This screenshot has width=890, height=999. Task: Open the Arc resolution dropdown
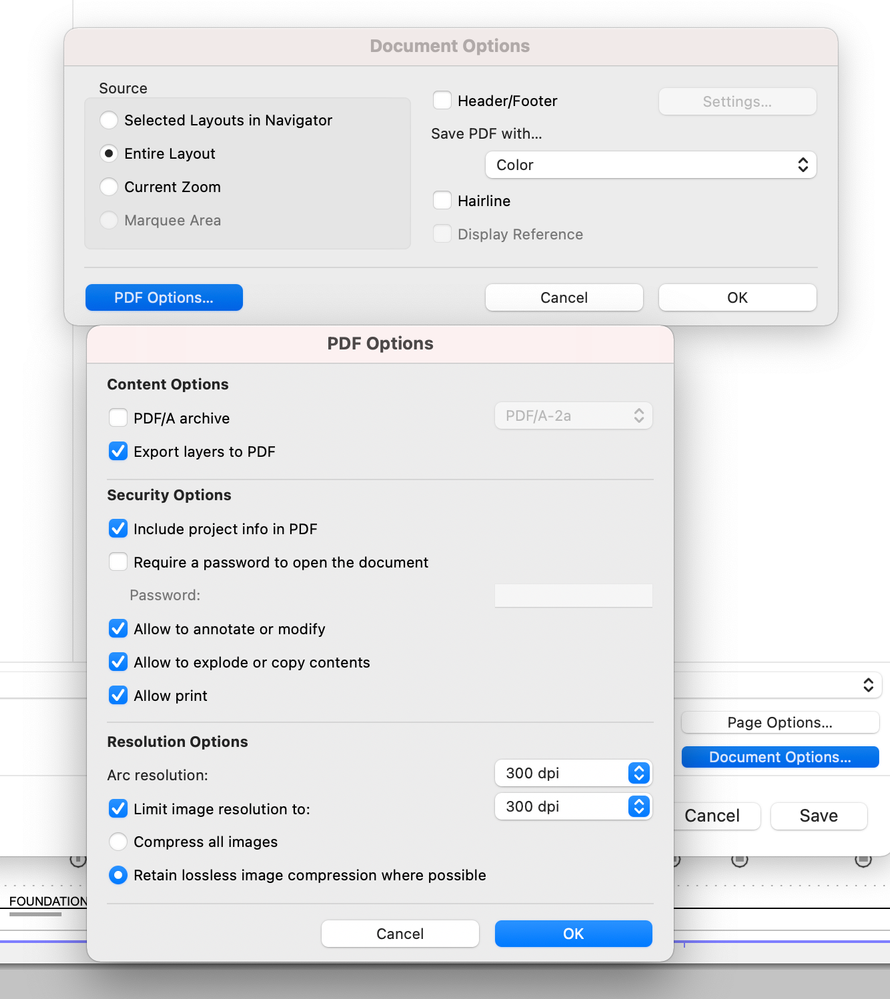(573, 773)
